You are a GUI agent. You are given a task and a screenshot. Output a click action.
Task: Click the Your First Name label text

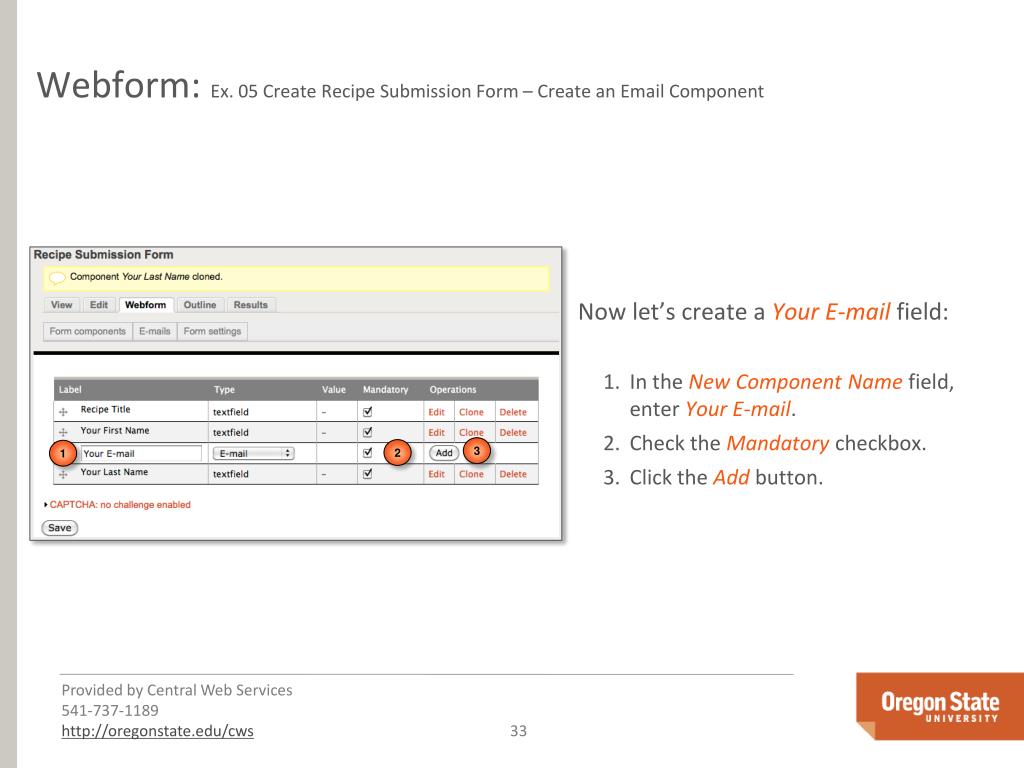(x=114, y=430)
